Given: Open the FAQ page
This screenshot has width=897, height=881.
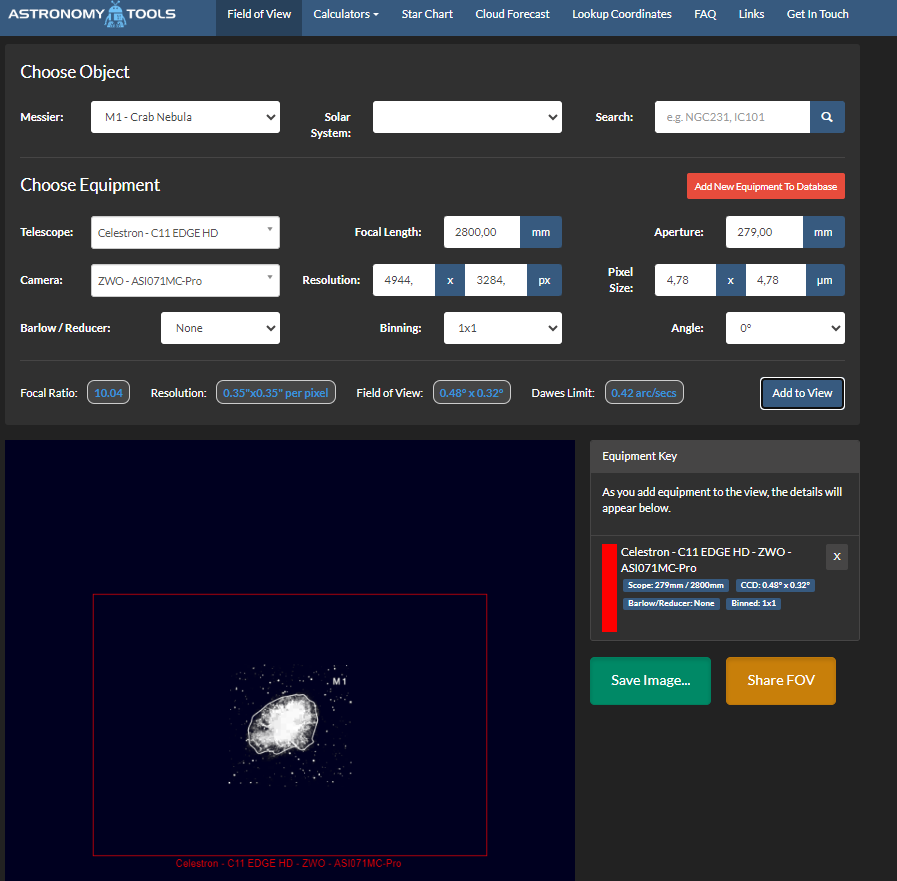Looking at the screenshot, I should [705, 14].
